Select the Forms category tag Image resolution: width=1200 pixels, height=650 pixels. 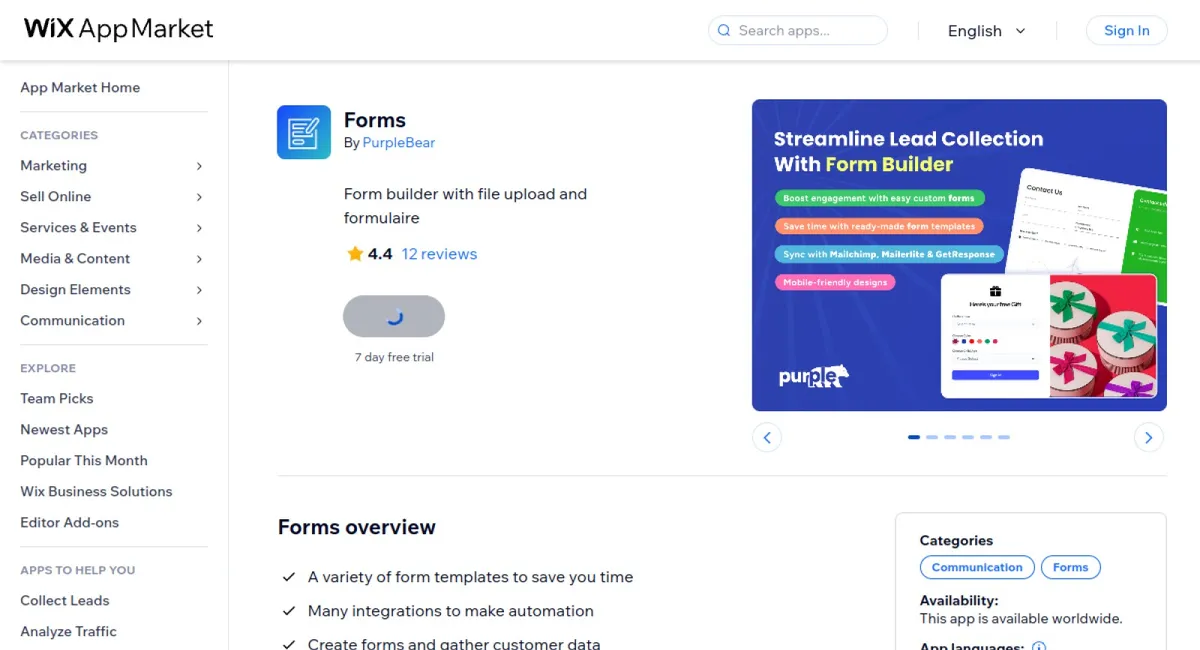[1070, 568]
